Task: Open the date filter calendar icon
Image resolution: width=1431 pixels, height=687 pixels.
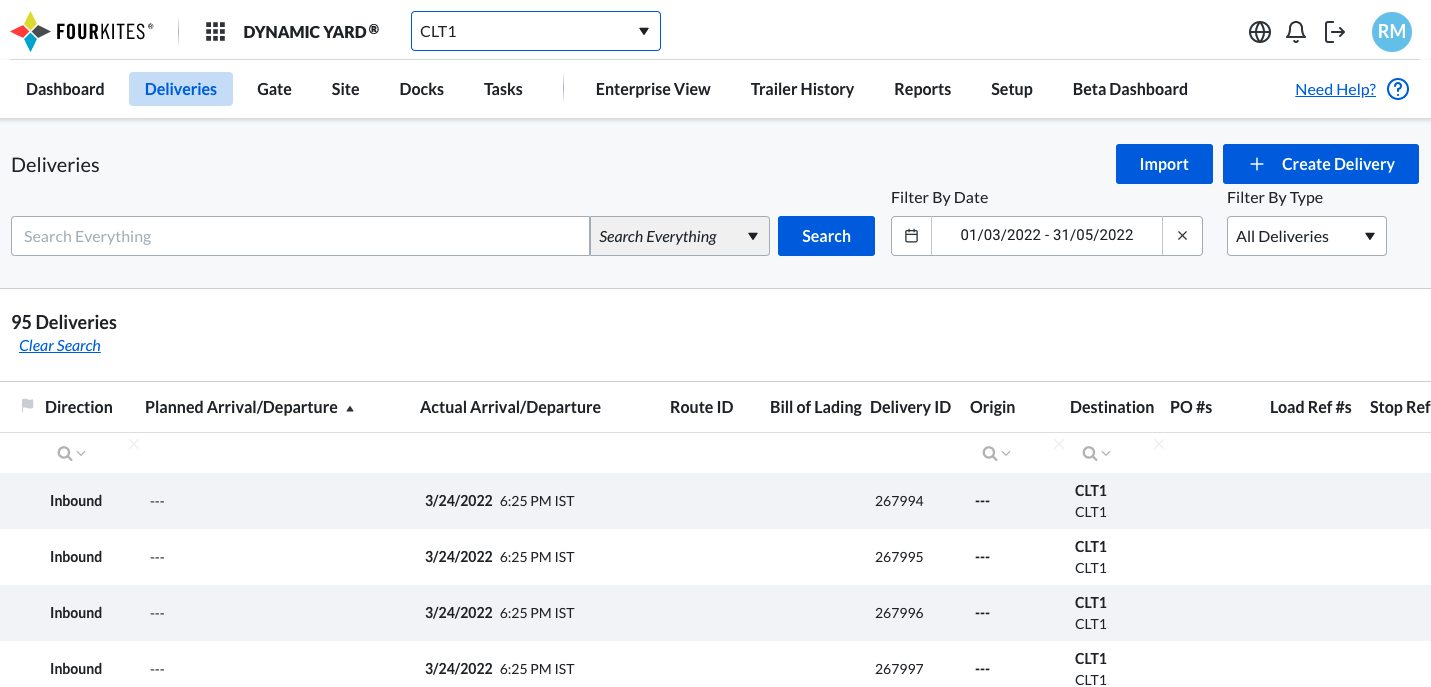Action: point(911,236)
